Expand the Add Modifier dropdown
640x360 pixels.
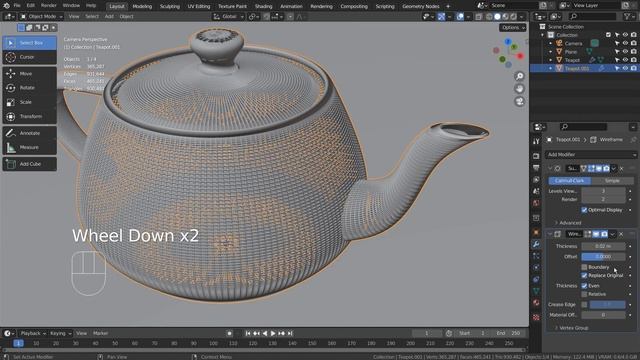pos(591,155)
